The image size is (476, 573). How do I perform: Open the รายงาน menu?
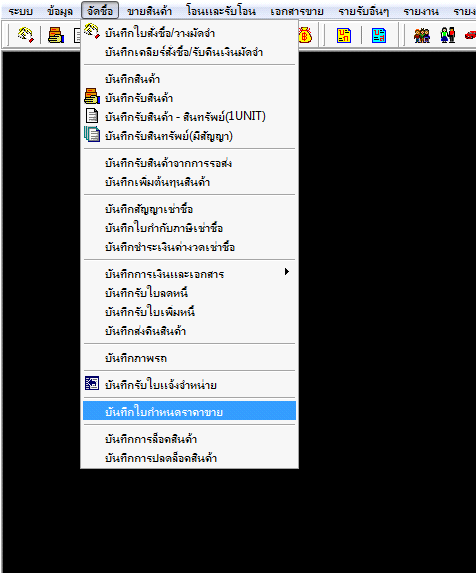[x=421, y=11]
